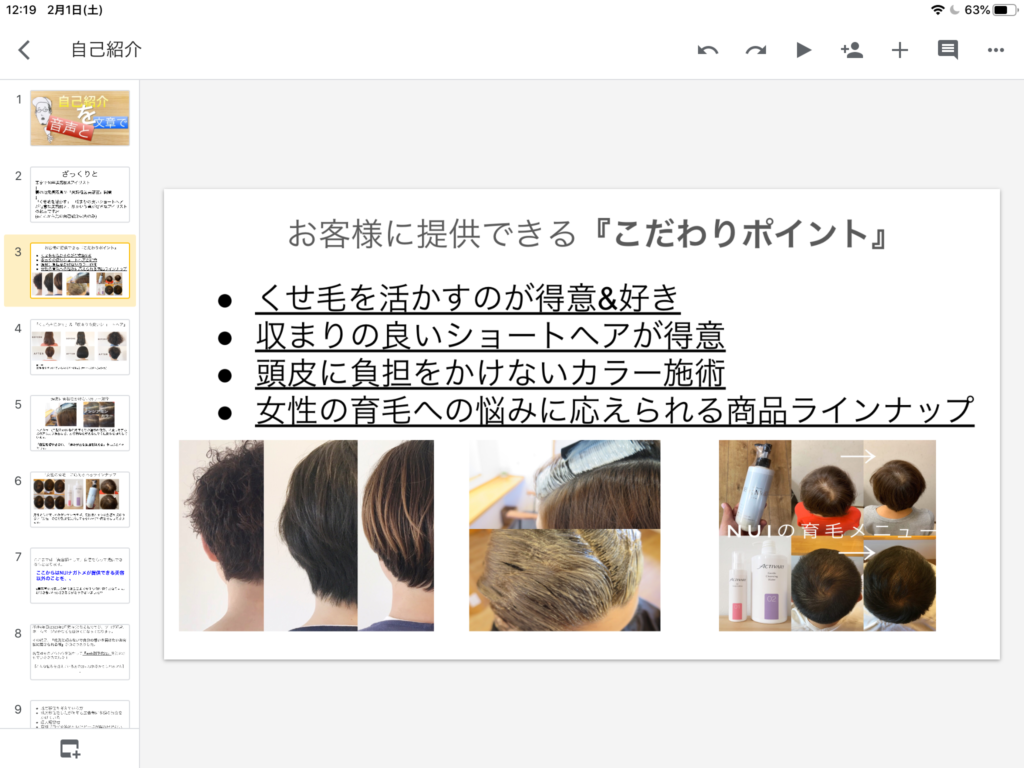
Task: Open the share with people icon
Action: 852,50
